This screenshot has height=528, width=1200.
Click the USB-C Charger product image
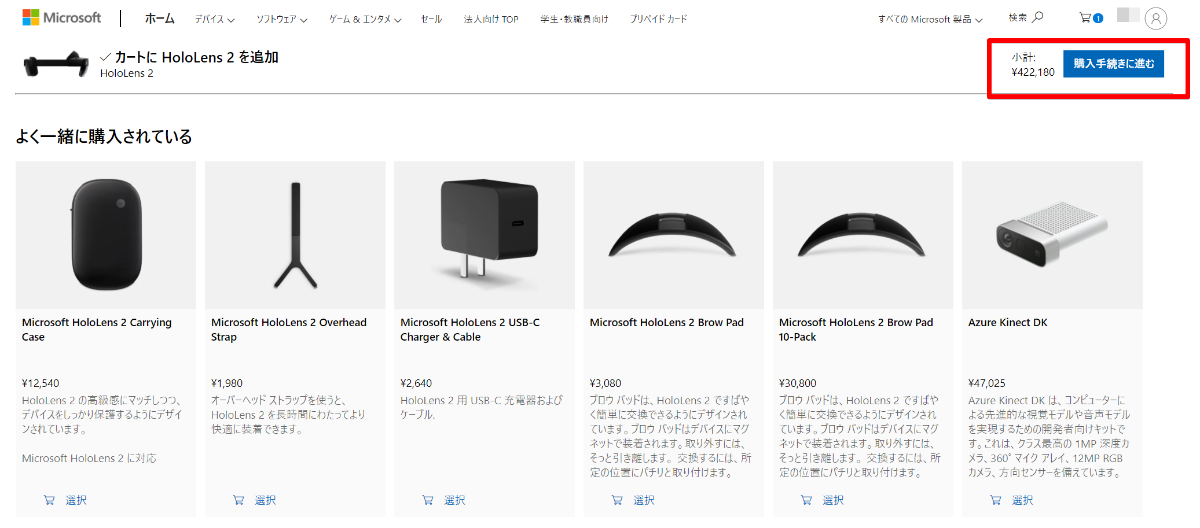pos(484,234)
